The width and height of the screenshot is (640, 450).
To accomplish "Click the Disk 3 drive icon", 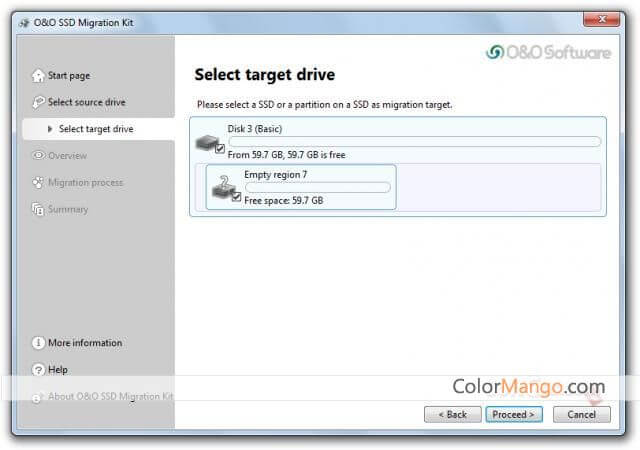I will coord(208,142).
